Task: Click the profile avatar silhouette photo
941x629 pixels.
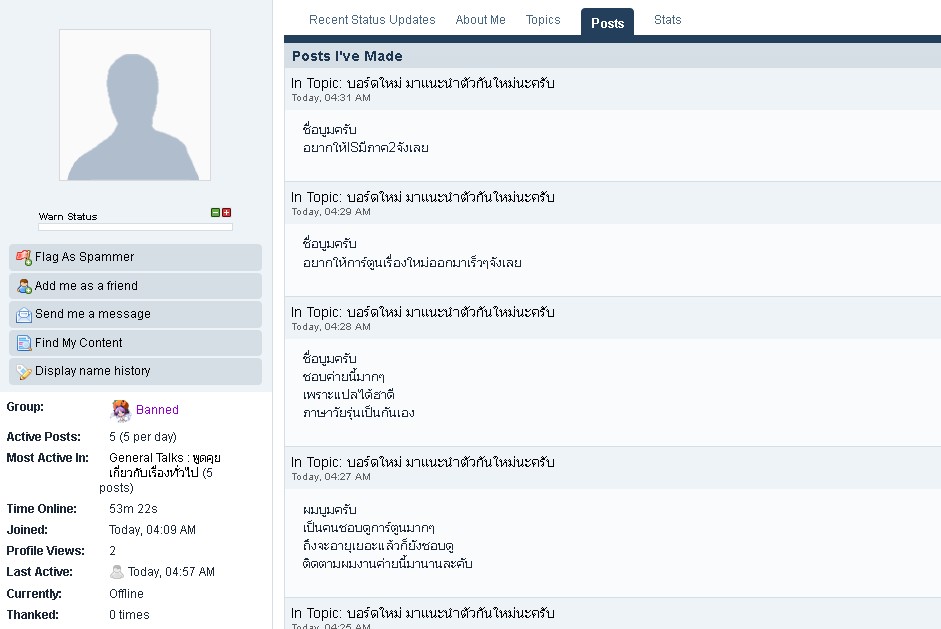Action: click(135, 105)
